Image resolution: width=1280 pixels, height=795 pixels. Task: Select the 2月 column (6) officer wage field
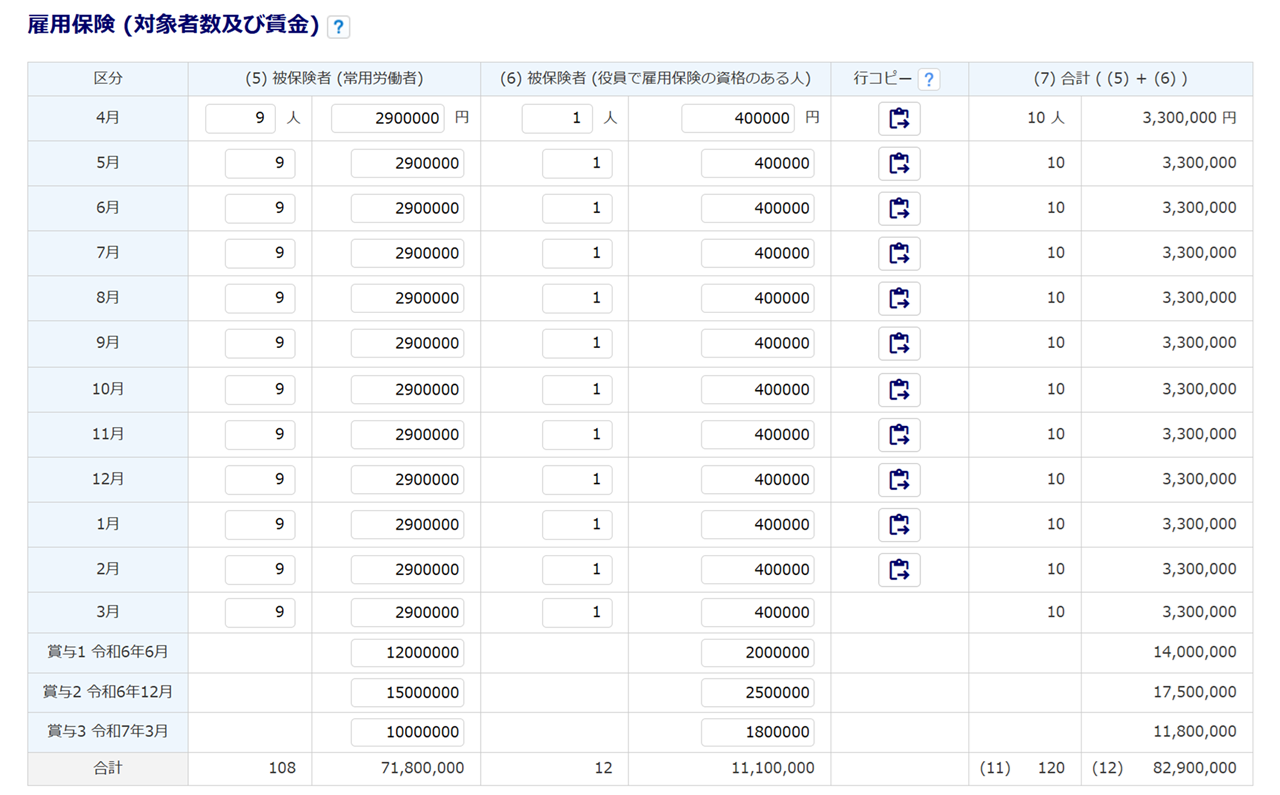(757, 569)
